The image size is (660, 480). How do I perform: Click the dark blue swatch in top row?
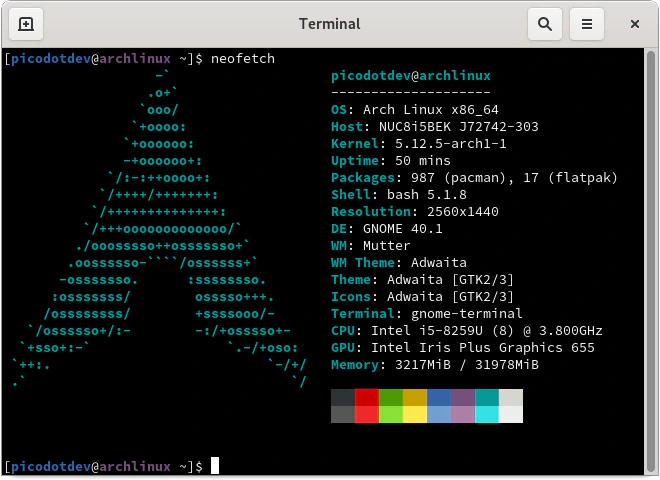(x=439, y=398)
